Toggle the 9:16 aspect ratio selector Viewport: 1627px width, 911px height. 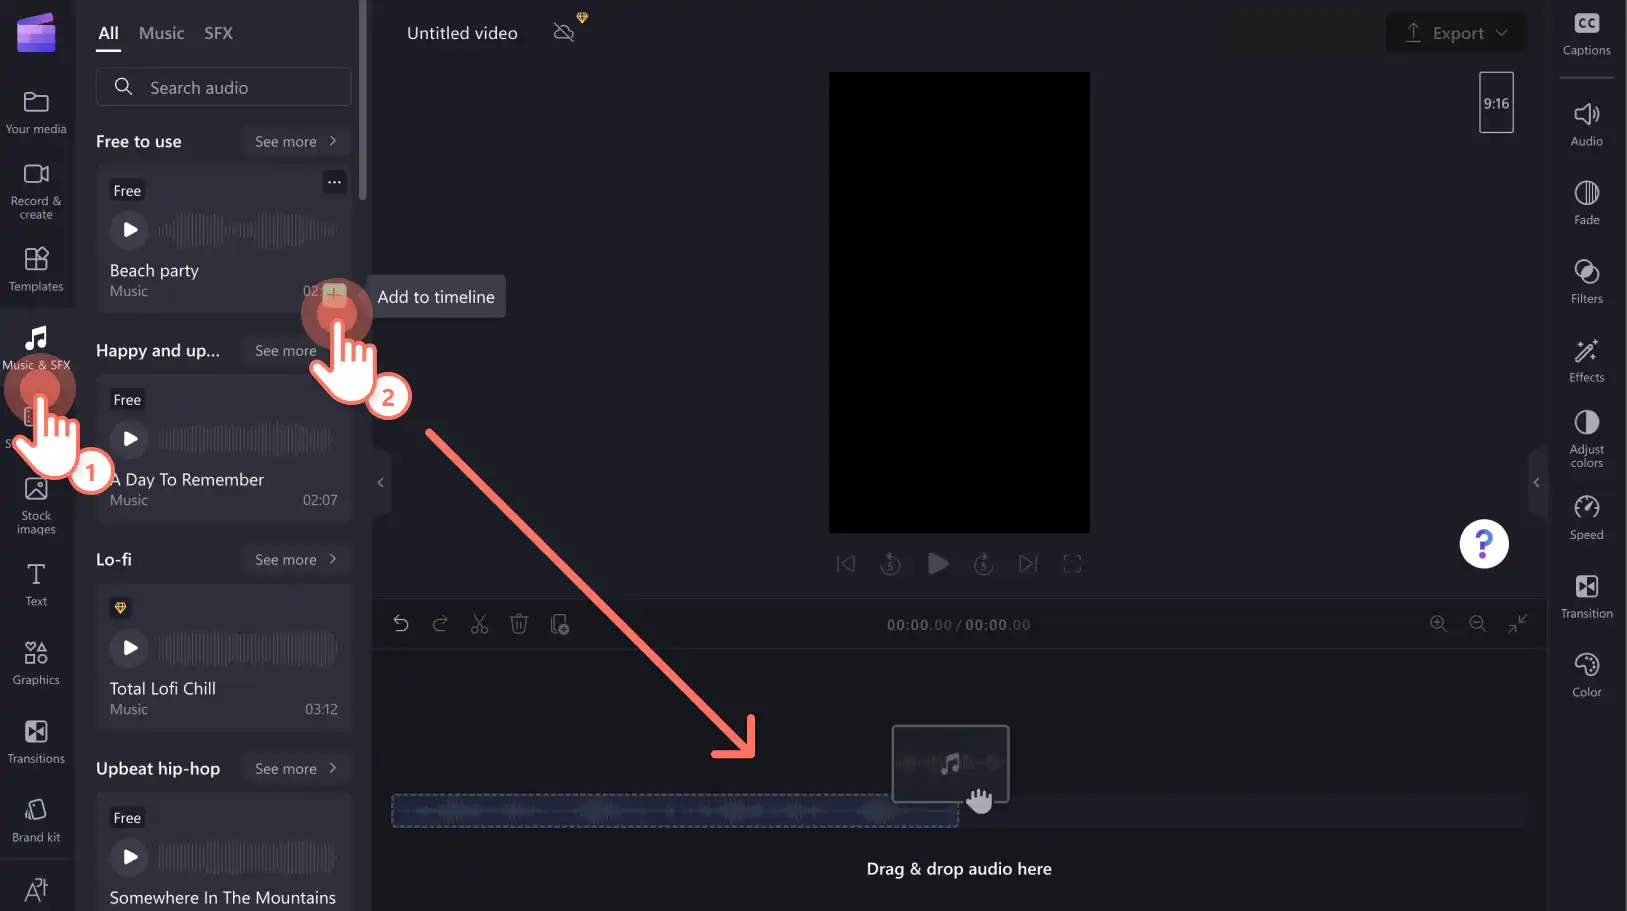click(x=1496, y=103)
